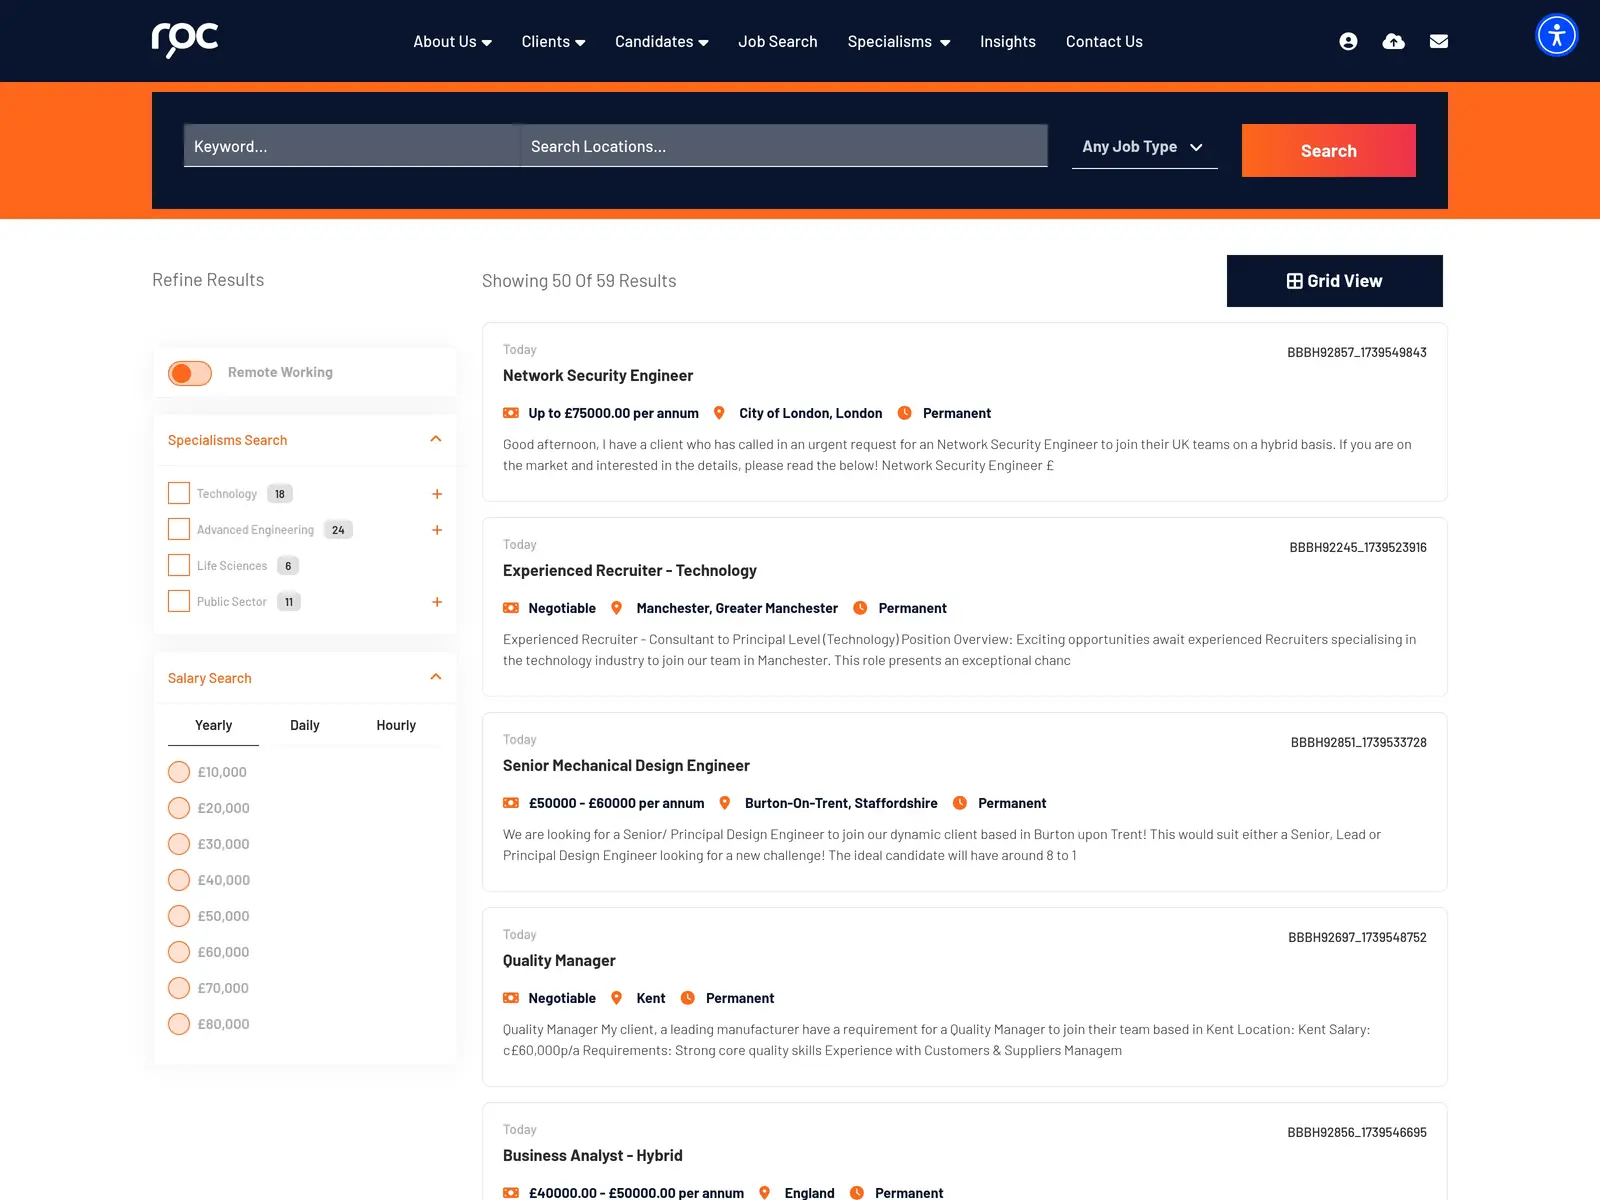Collapse the Salary Search section

pos(436,677)
